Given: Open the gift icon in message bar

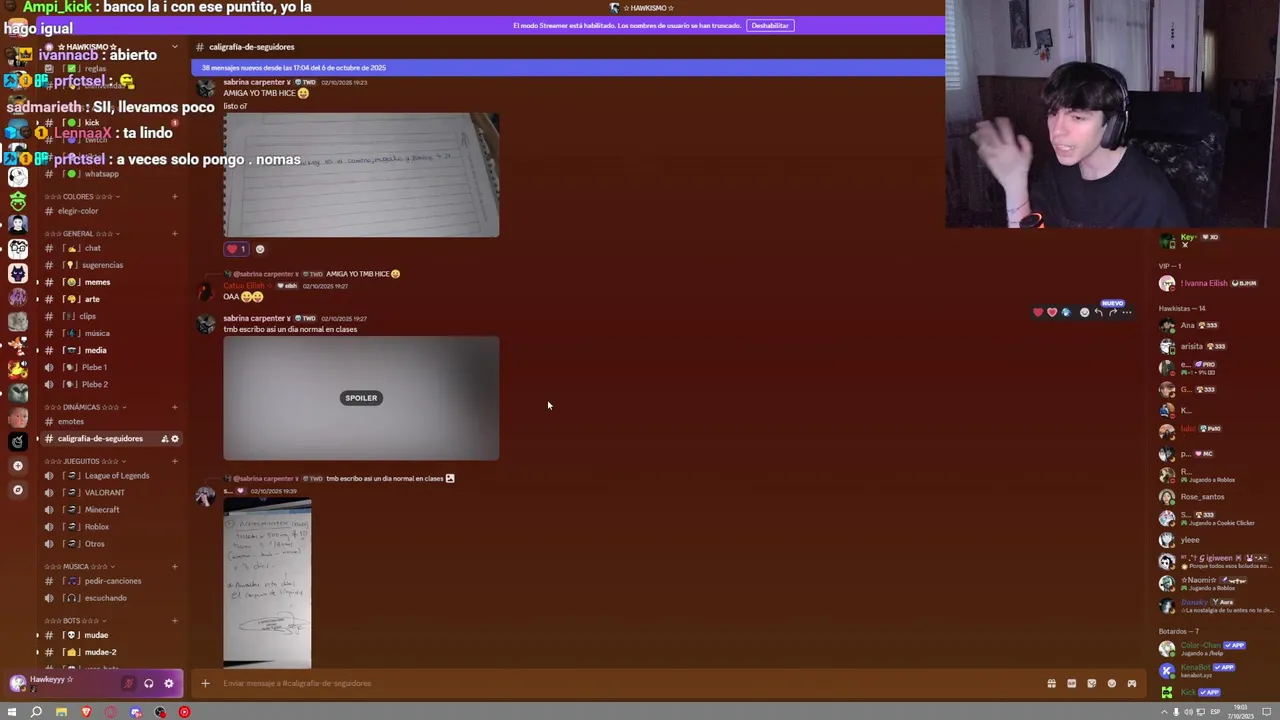Looking at the screenshot, I should coord(1051,684).
